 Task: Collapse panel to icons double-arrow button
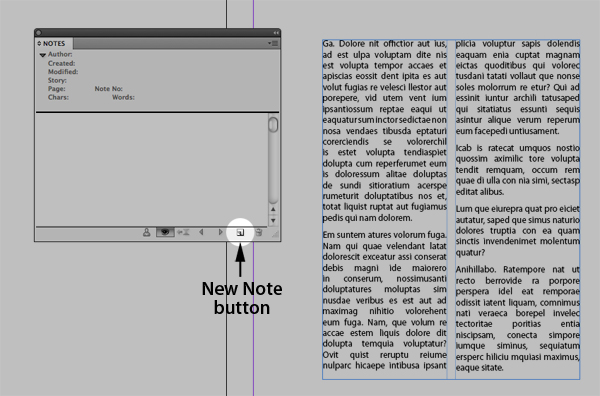[276, 33]
